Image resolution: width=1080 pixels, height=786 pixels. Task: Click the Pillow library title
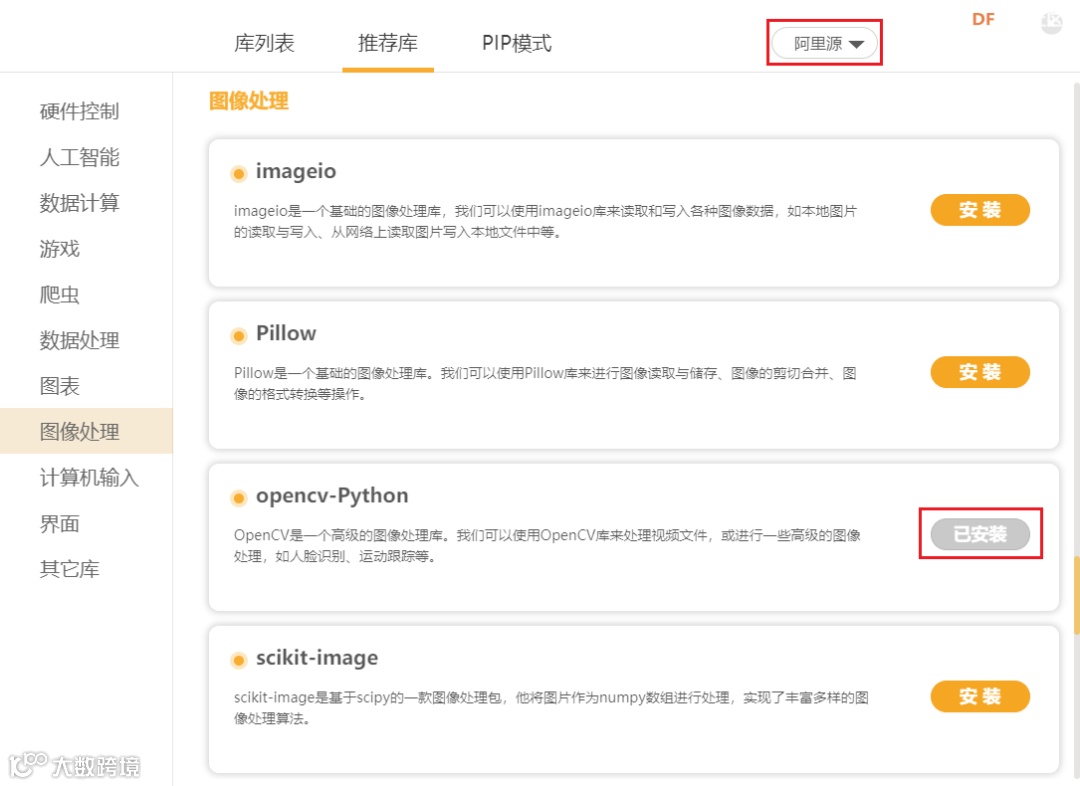pos(286,333)
